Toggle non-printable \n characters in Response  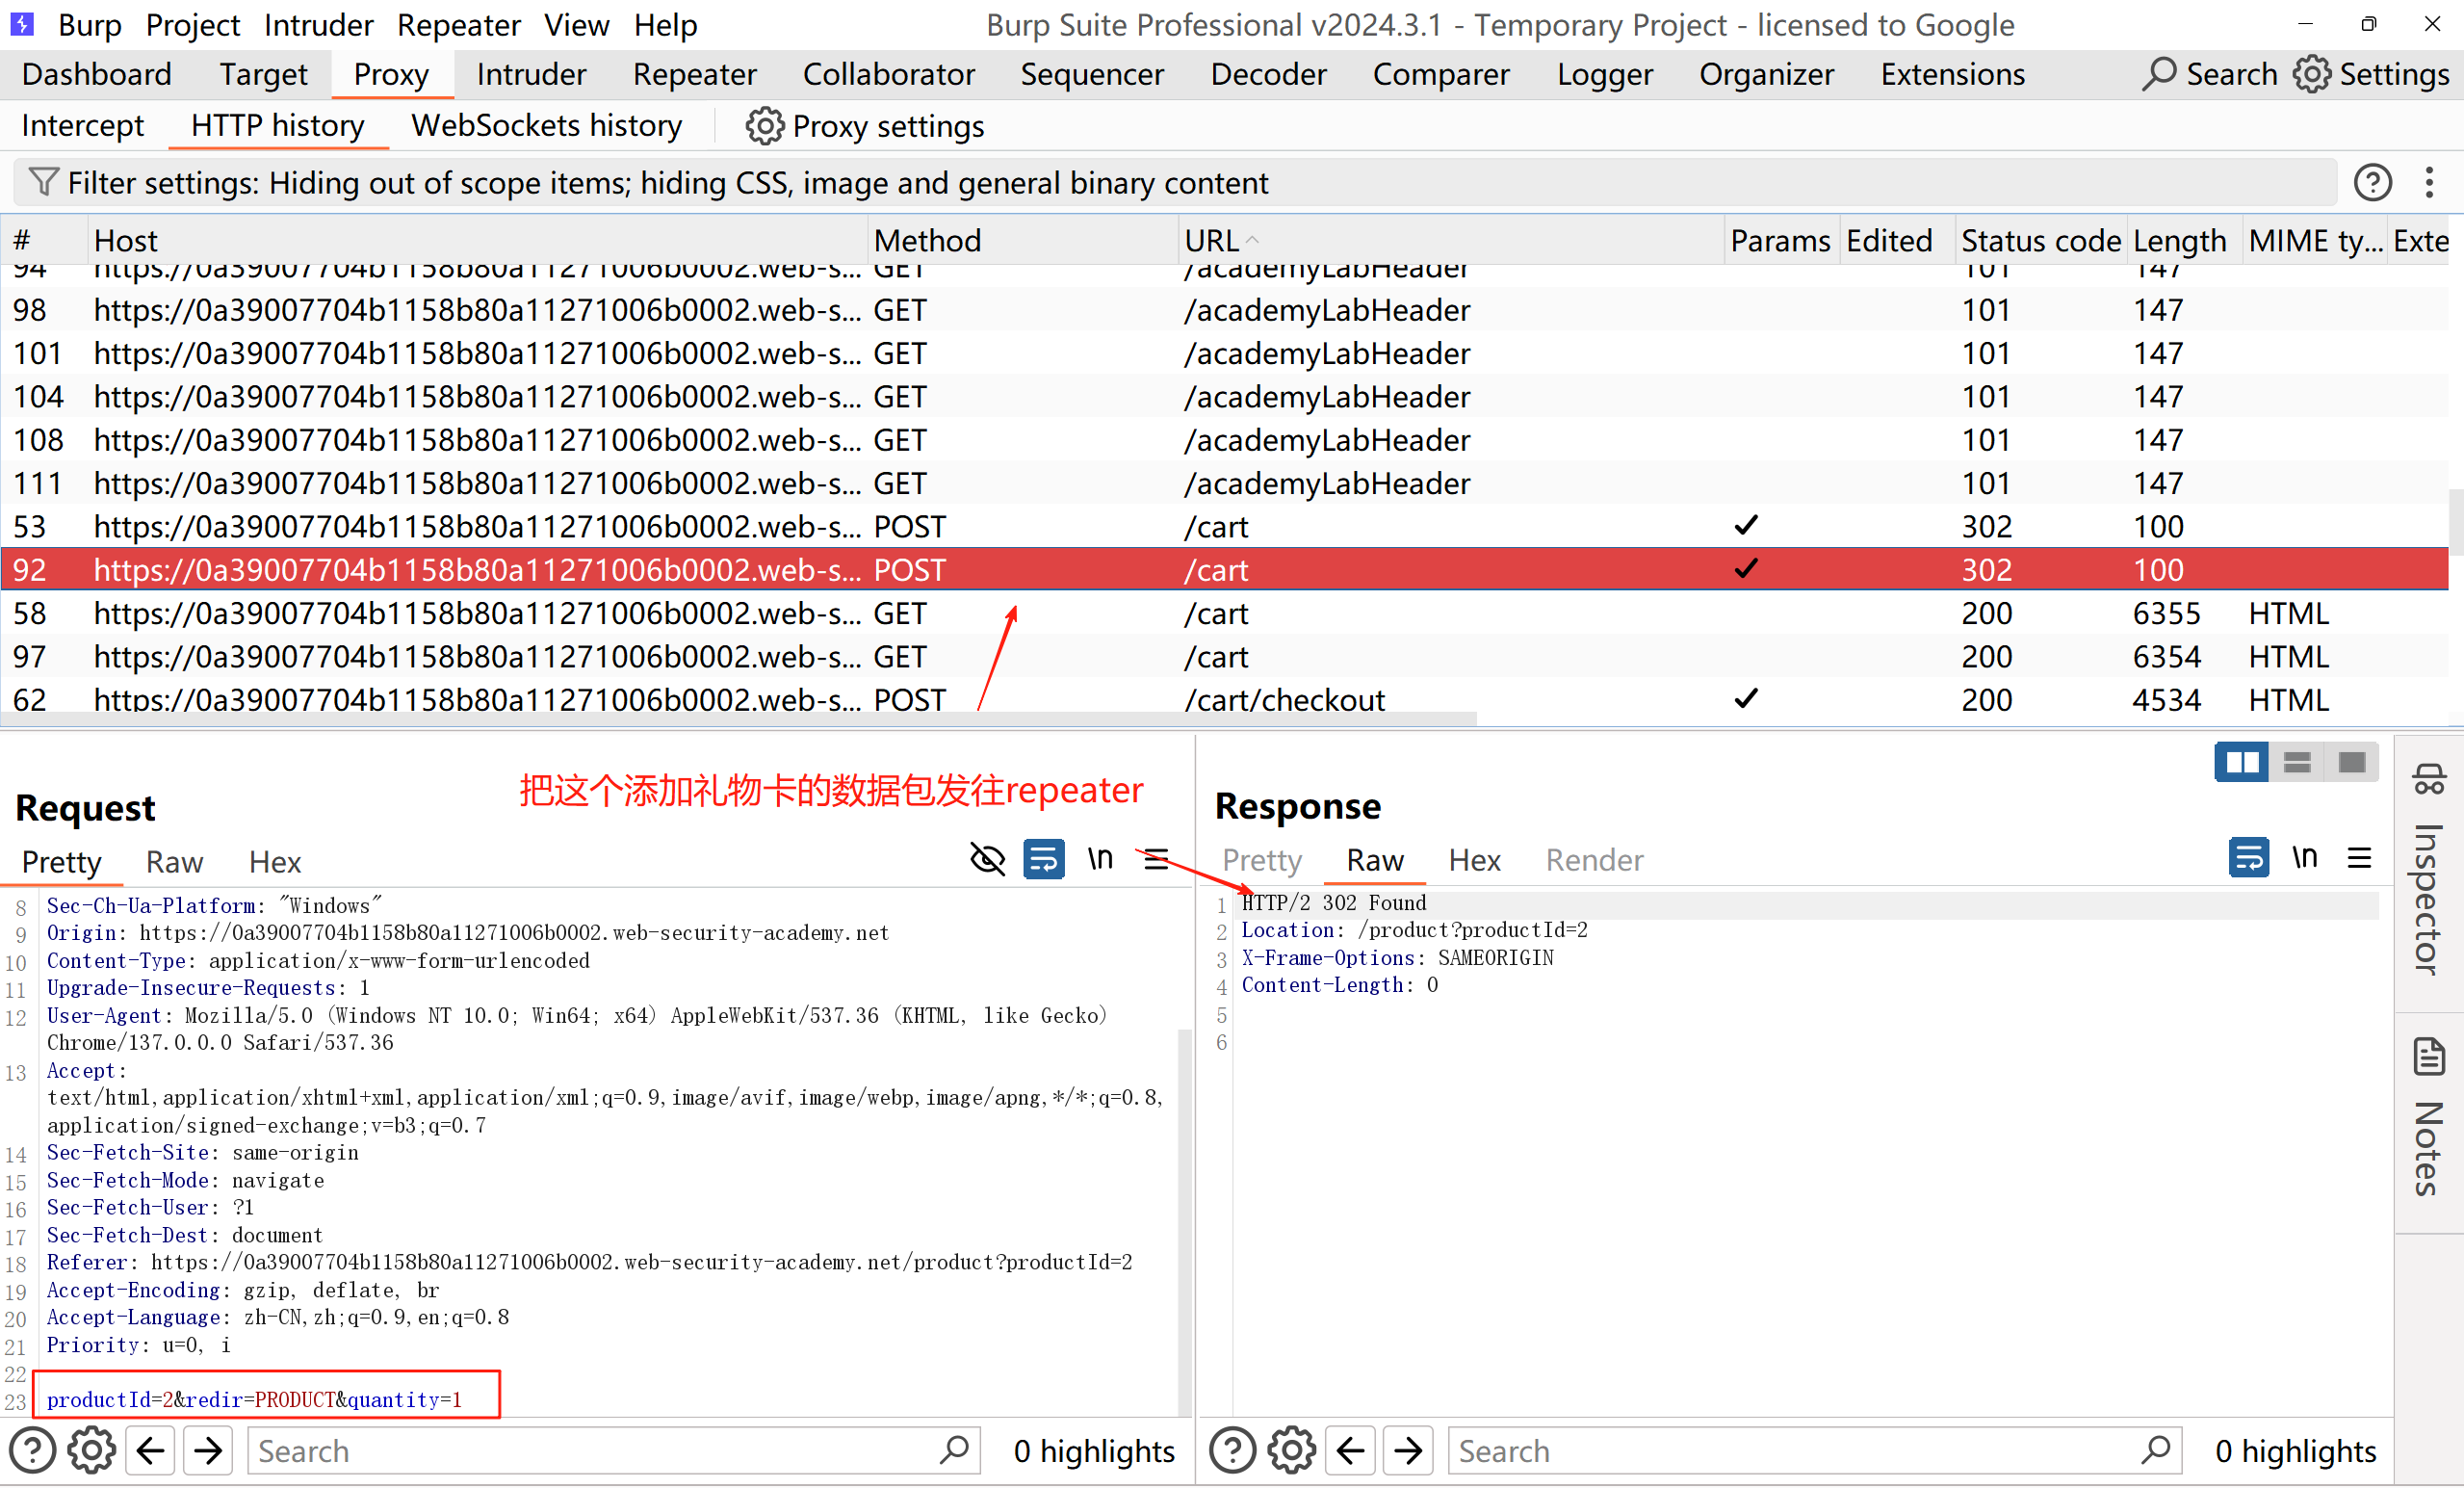[x=2304, y=857]
